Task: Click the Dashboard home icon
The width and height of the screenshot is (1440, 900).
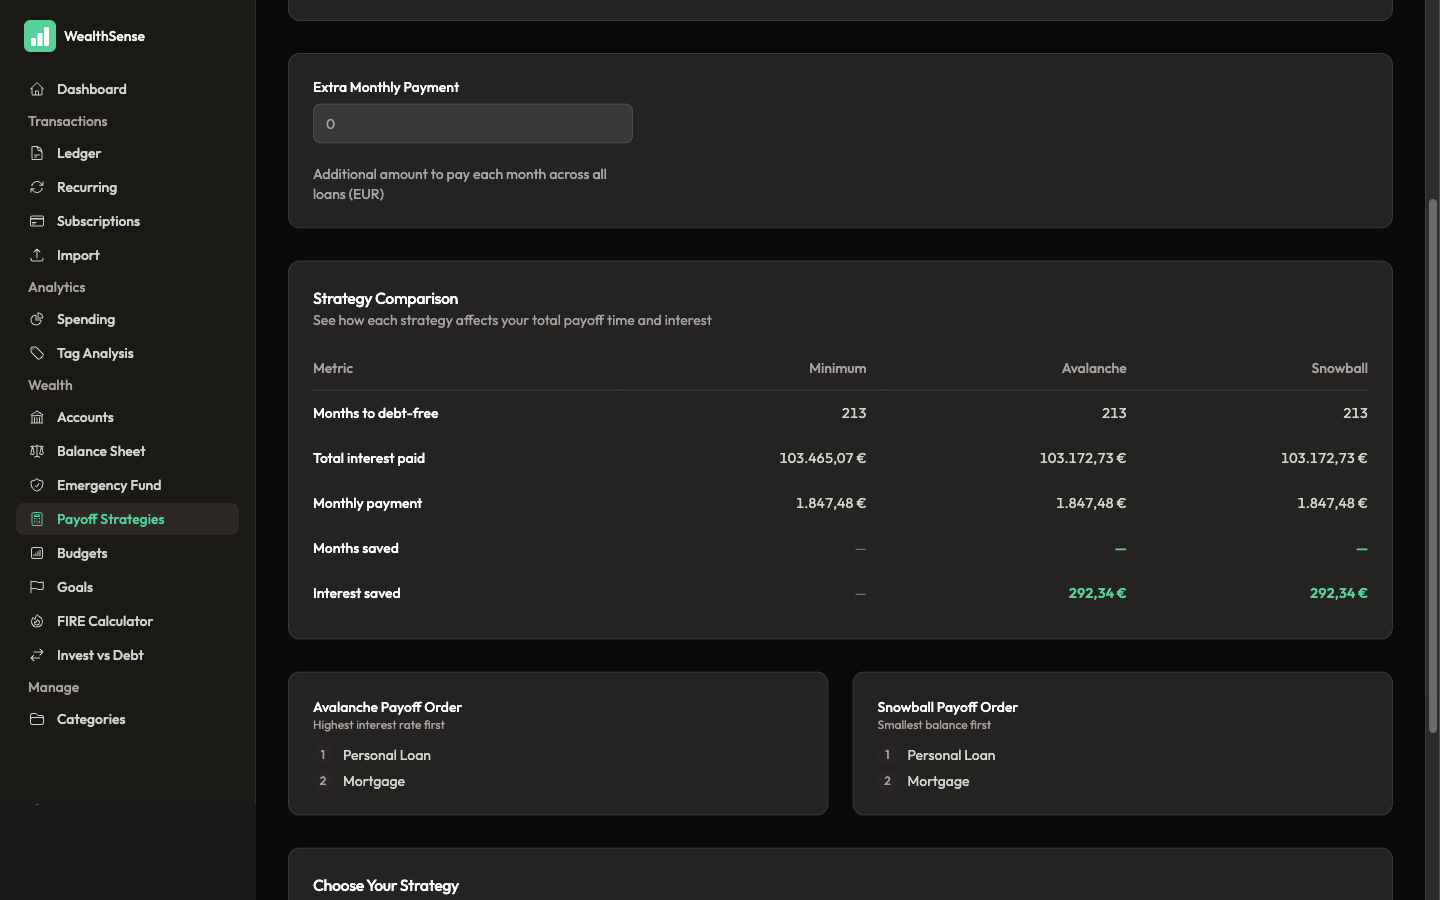Action: (37, 89)
